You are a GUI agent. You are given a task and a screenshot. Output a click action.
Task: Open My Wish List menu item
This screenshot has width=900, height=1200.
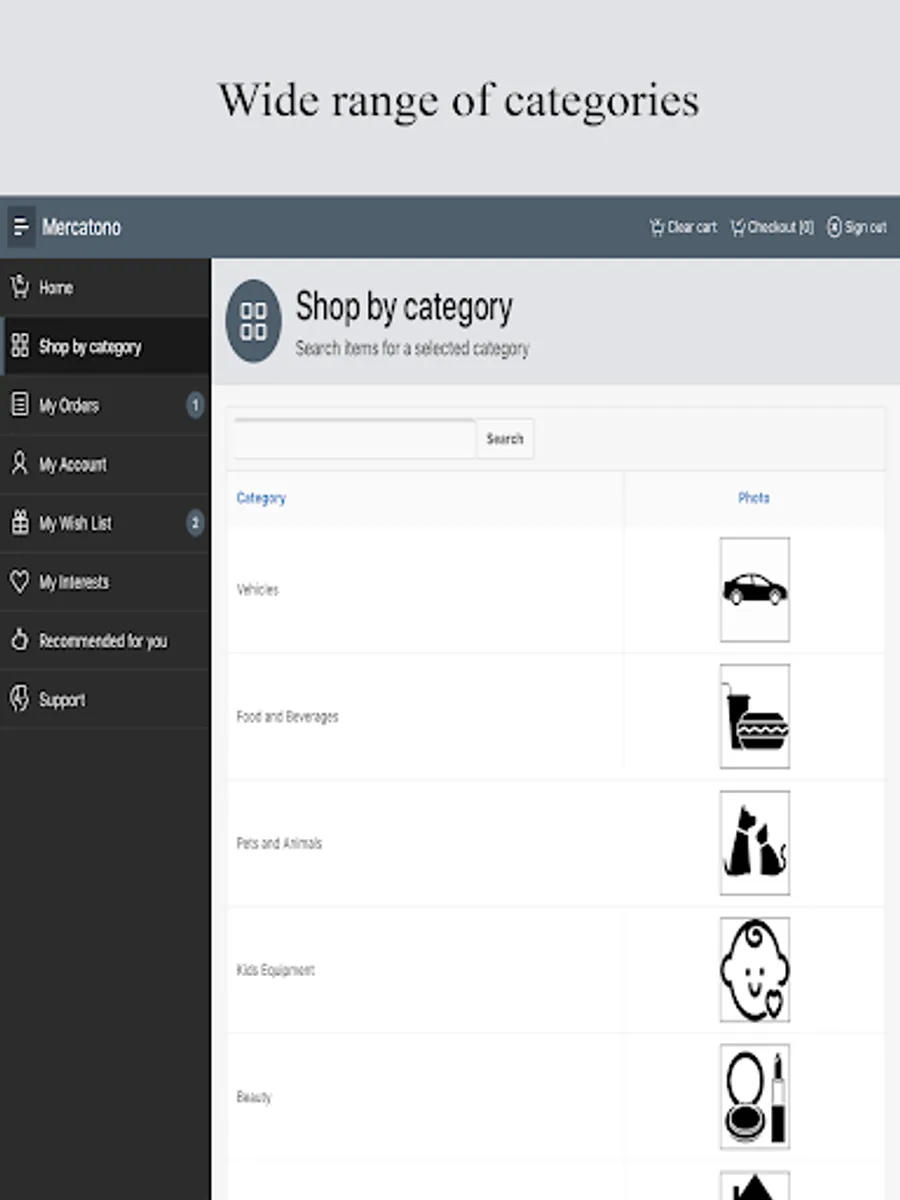pos(105,523)
